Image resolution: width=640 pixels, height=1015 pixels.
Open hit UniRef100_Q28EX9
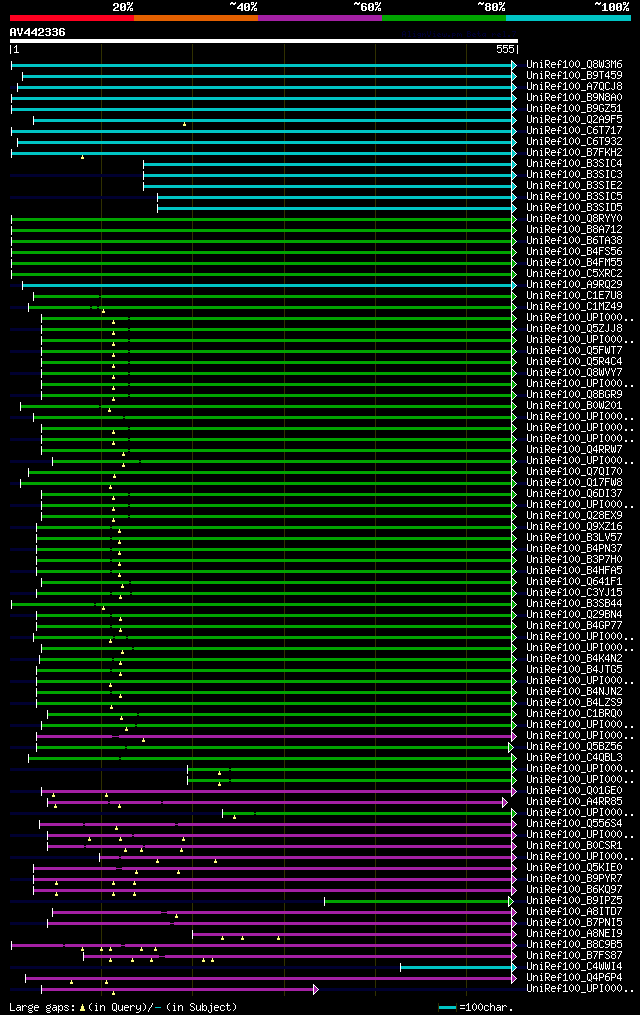575,516
